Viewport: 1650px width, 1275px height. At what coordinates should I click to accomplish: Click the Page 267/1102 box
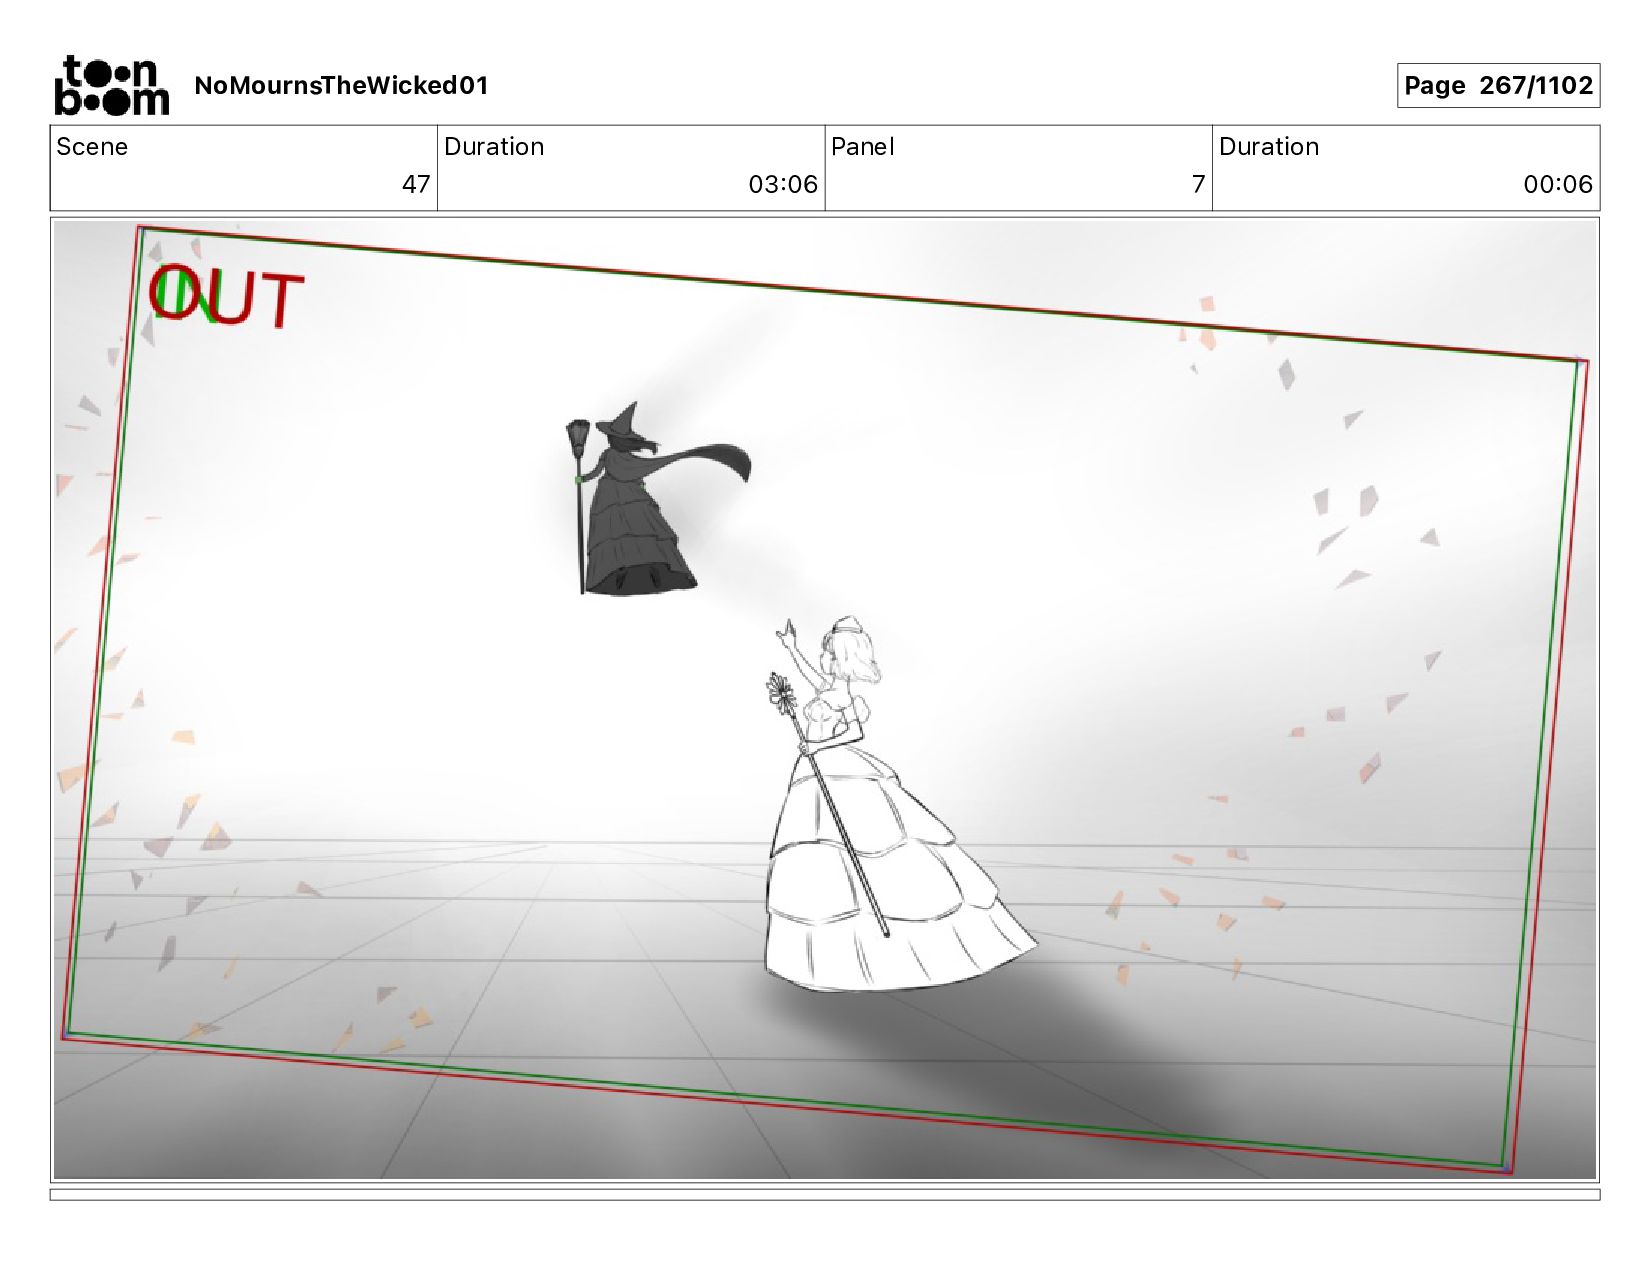pos(1498,85)
